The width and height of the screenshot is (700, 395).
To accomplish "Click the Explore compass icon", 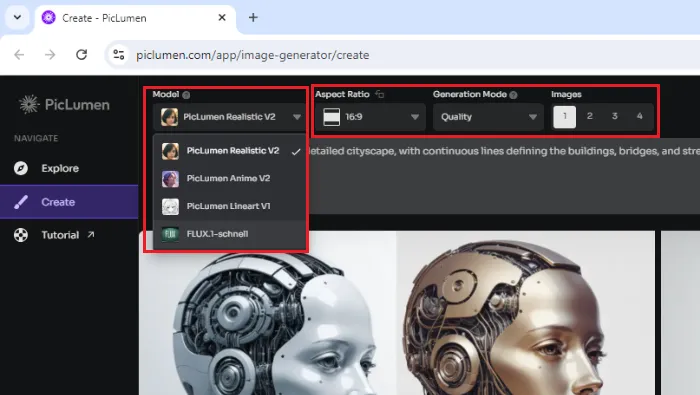I will 21,168.
